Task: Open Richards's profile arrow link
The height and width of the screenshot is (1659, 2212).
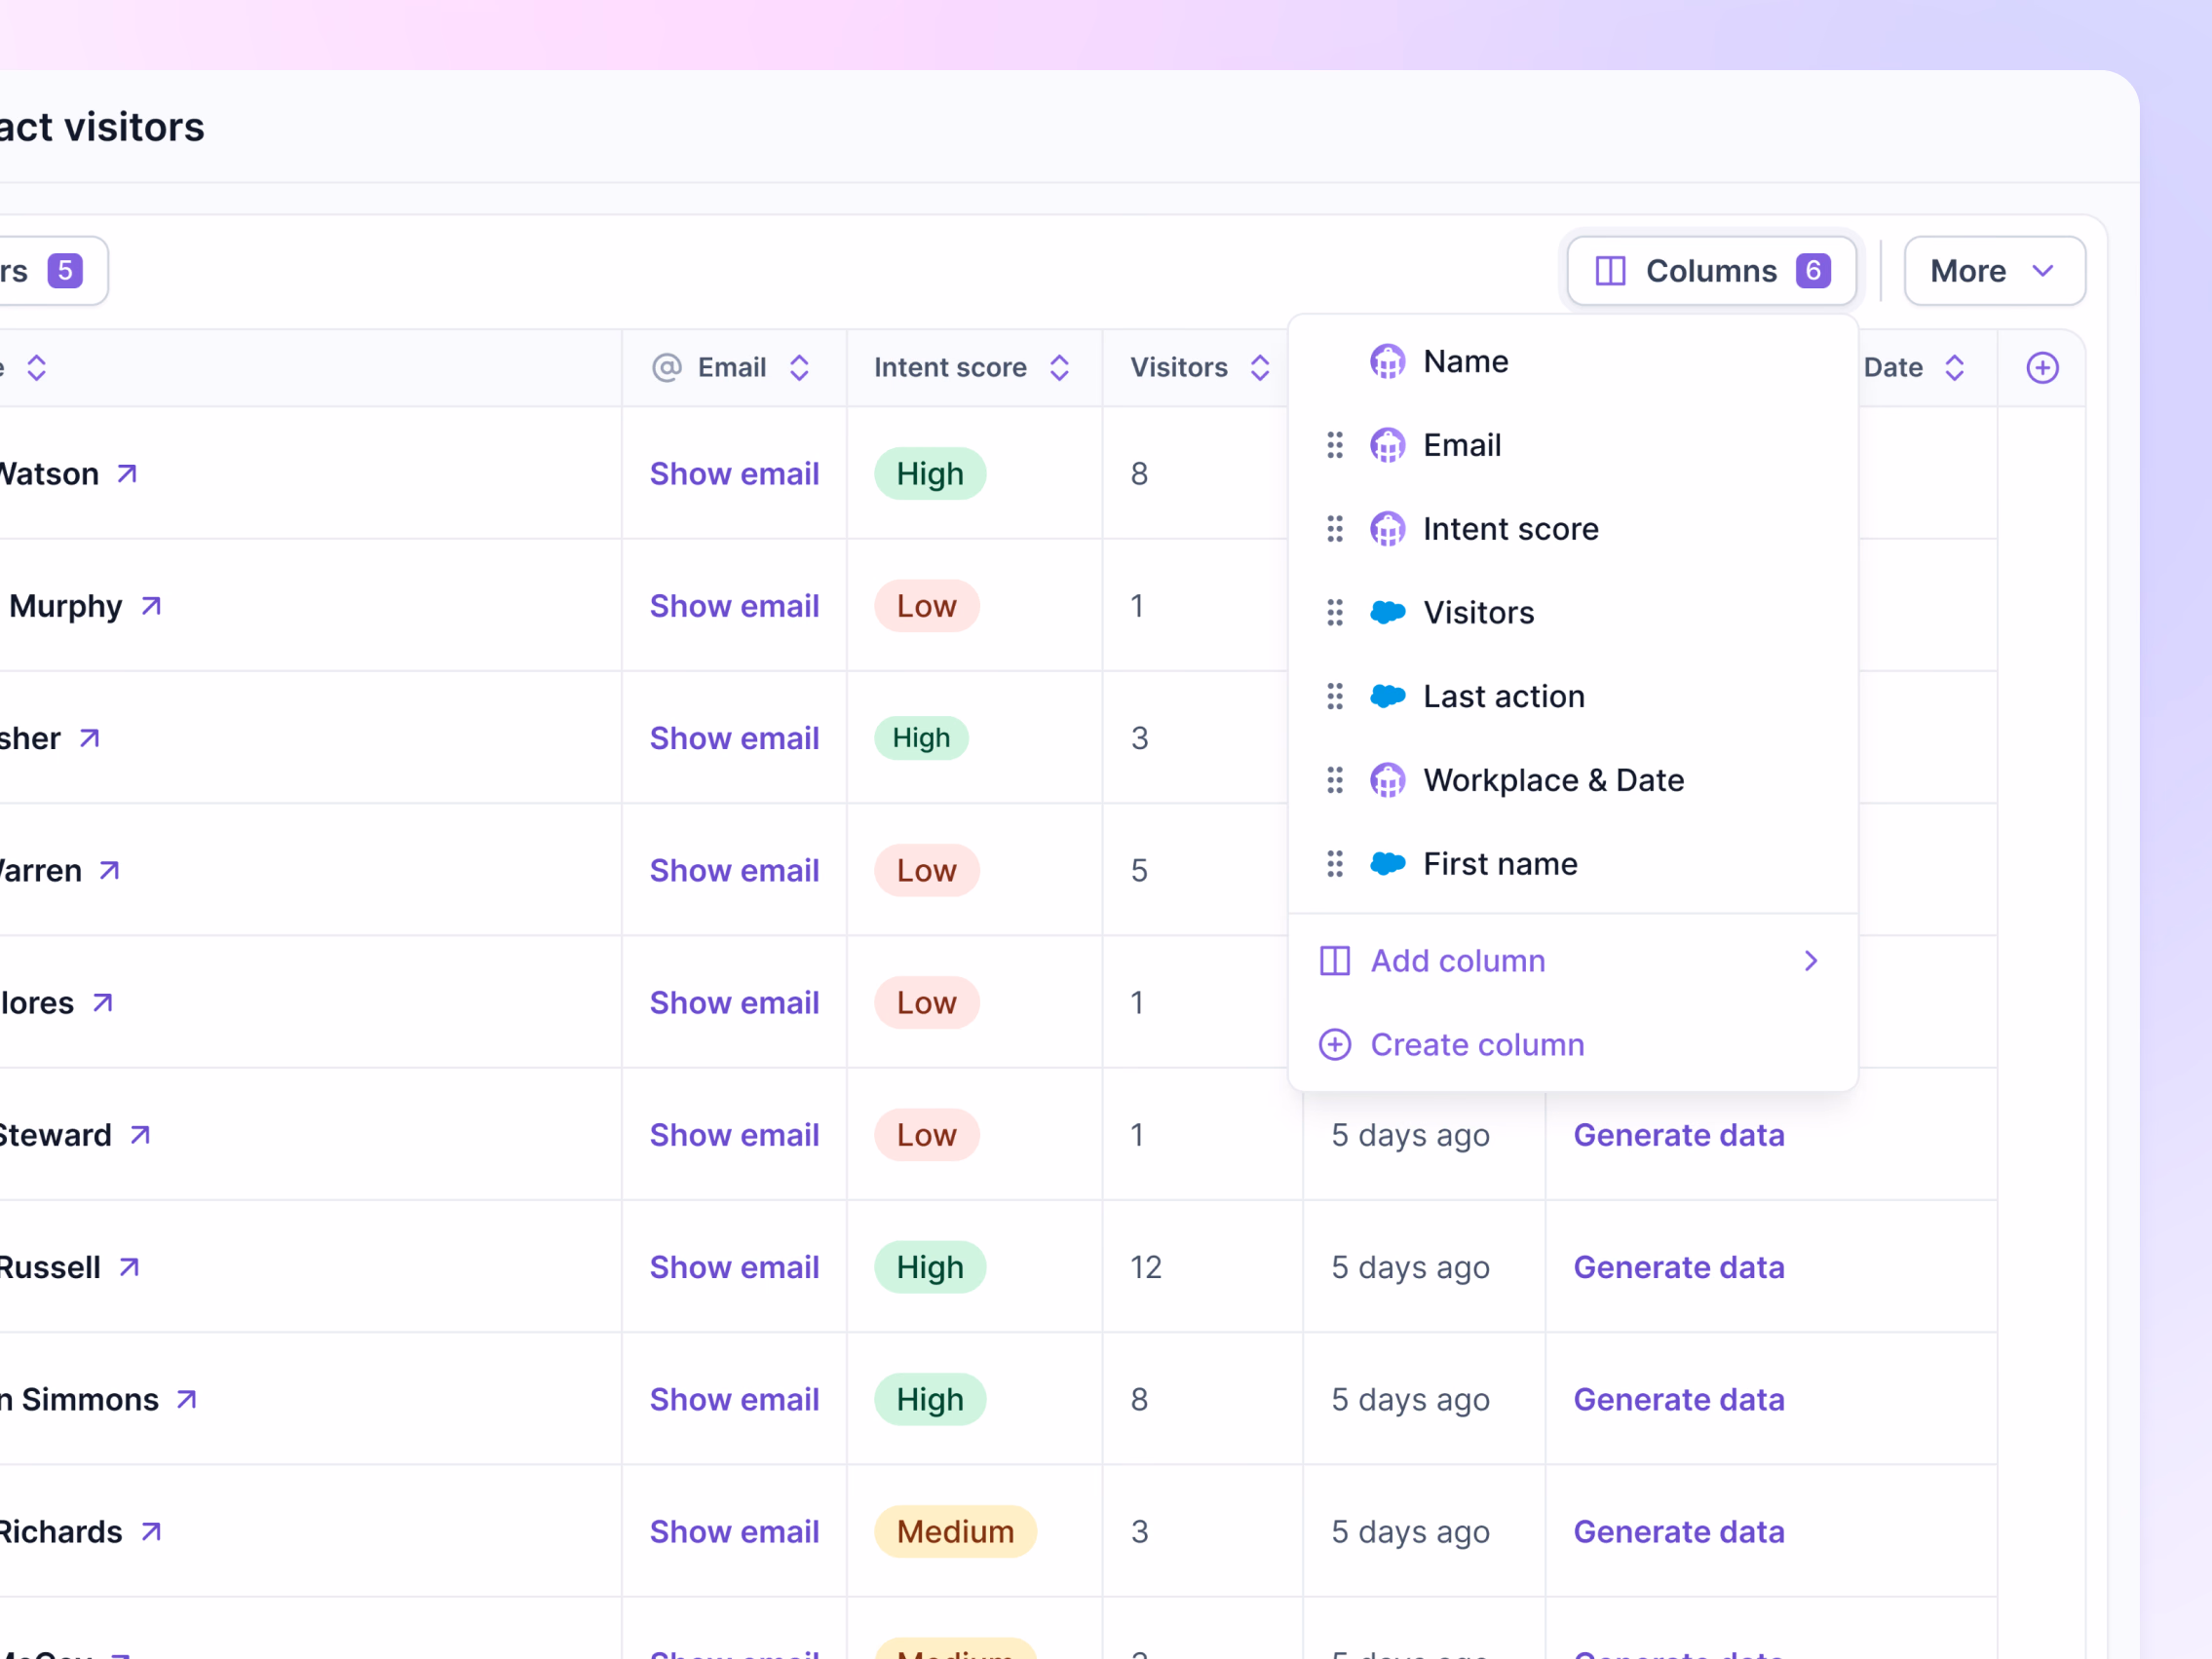Action: pos(151,1532)
